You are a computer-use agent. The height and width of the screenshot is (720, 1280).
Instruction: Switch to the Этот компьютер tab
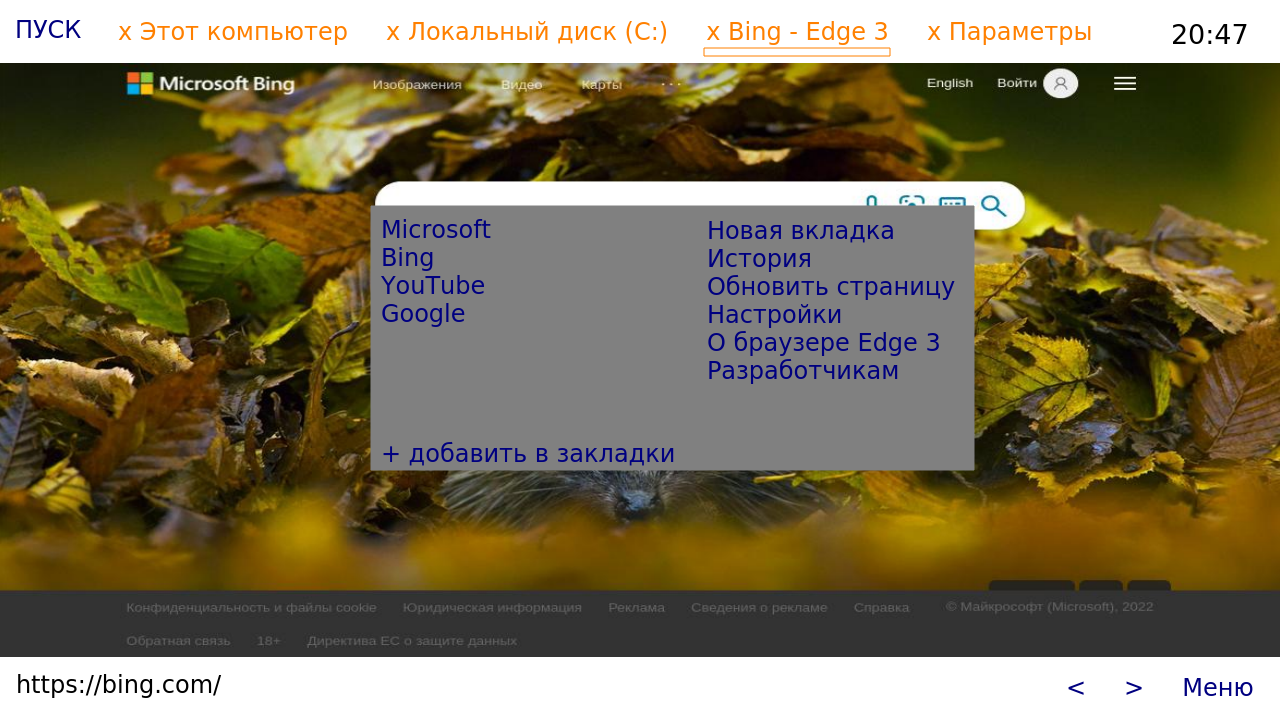coord(233,32)
